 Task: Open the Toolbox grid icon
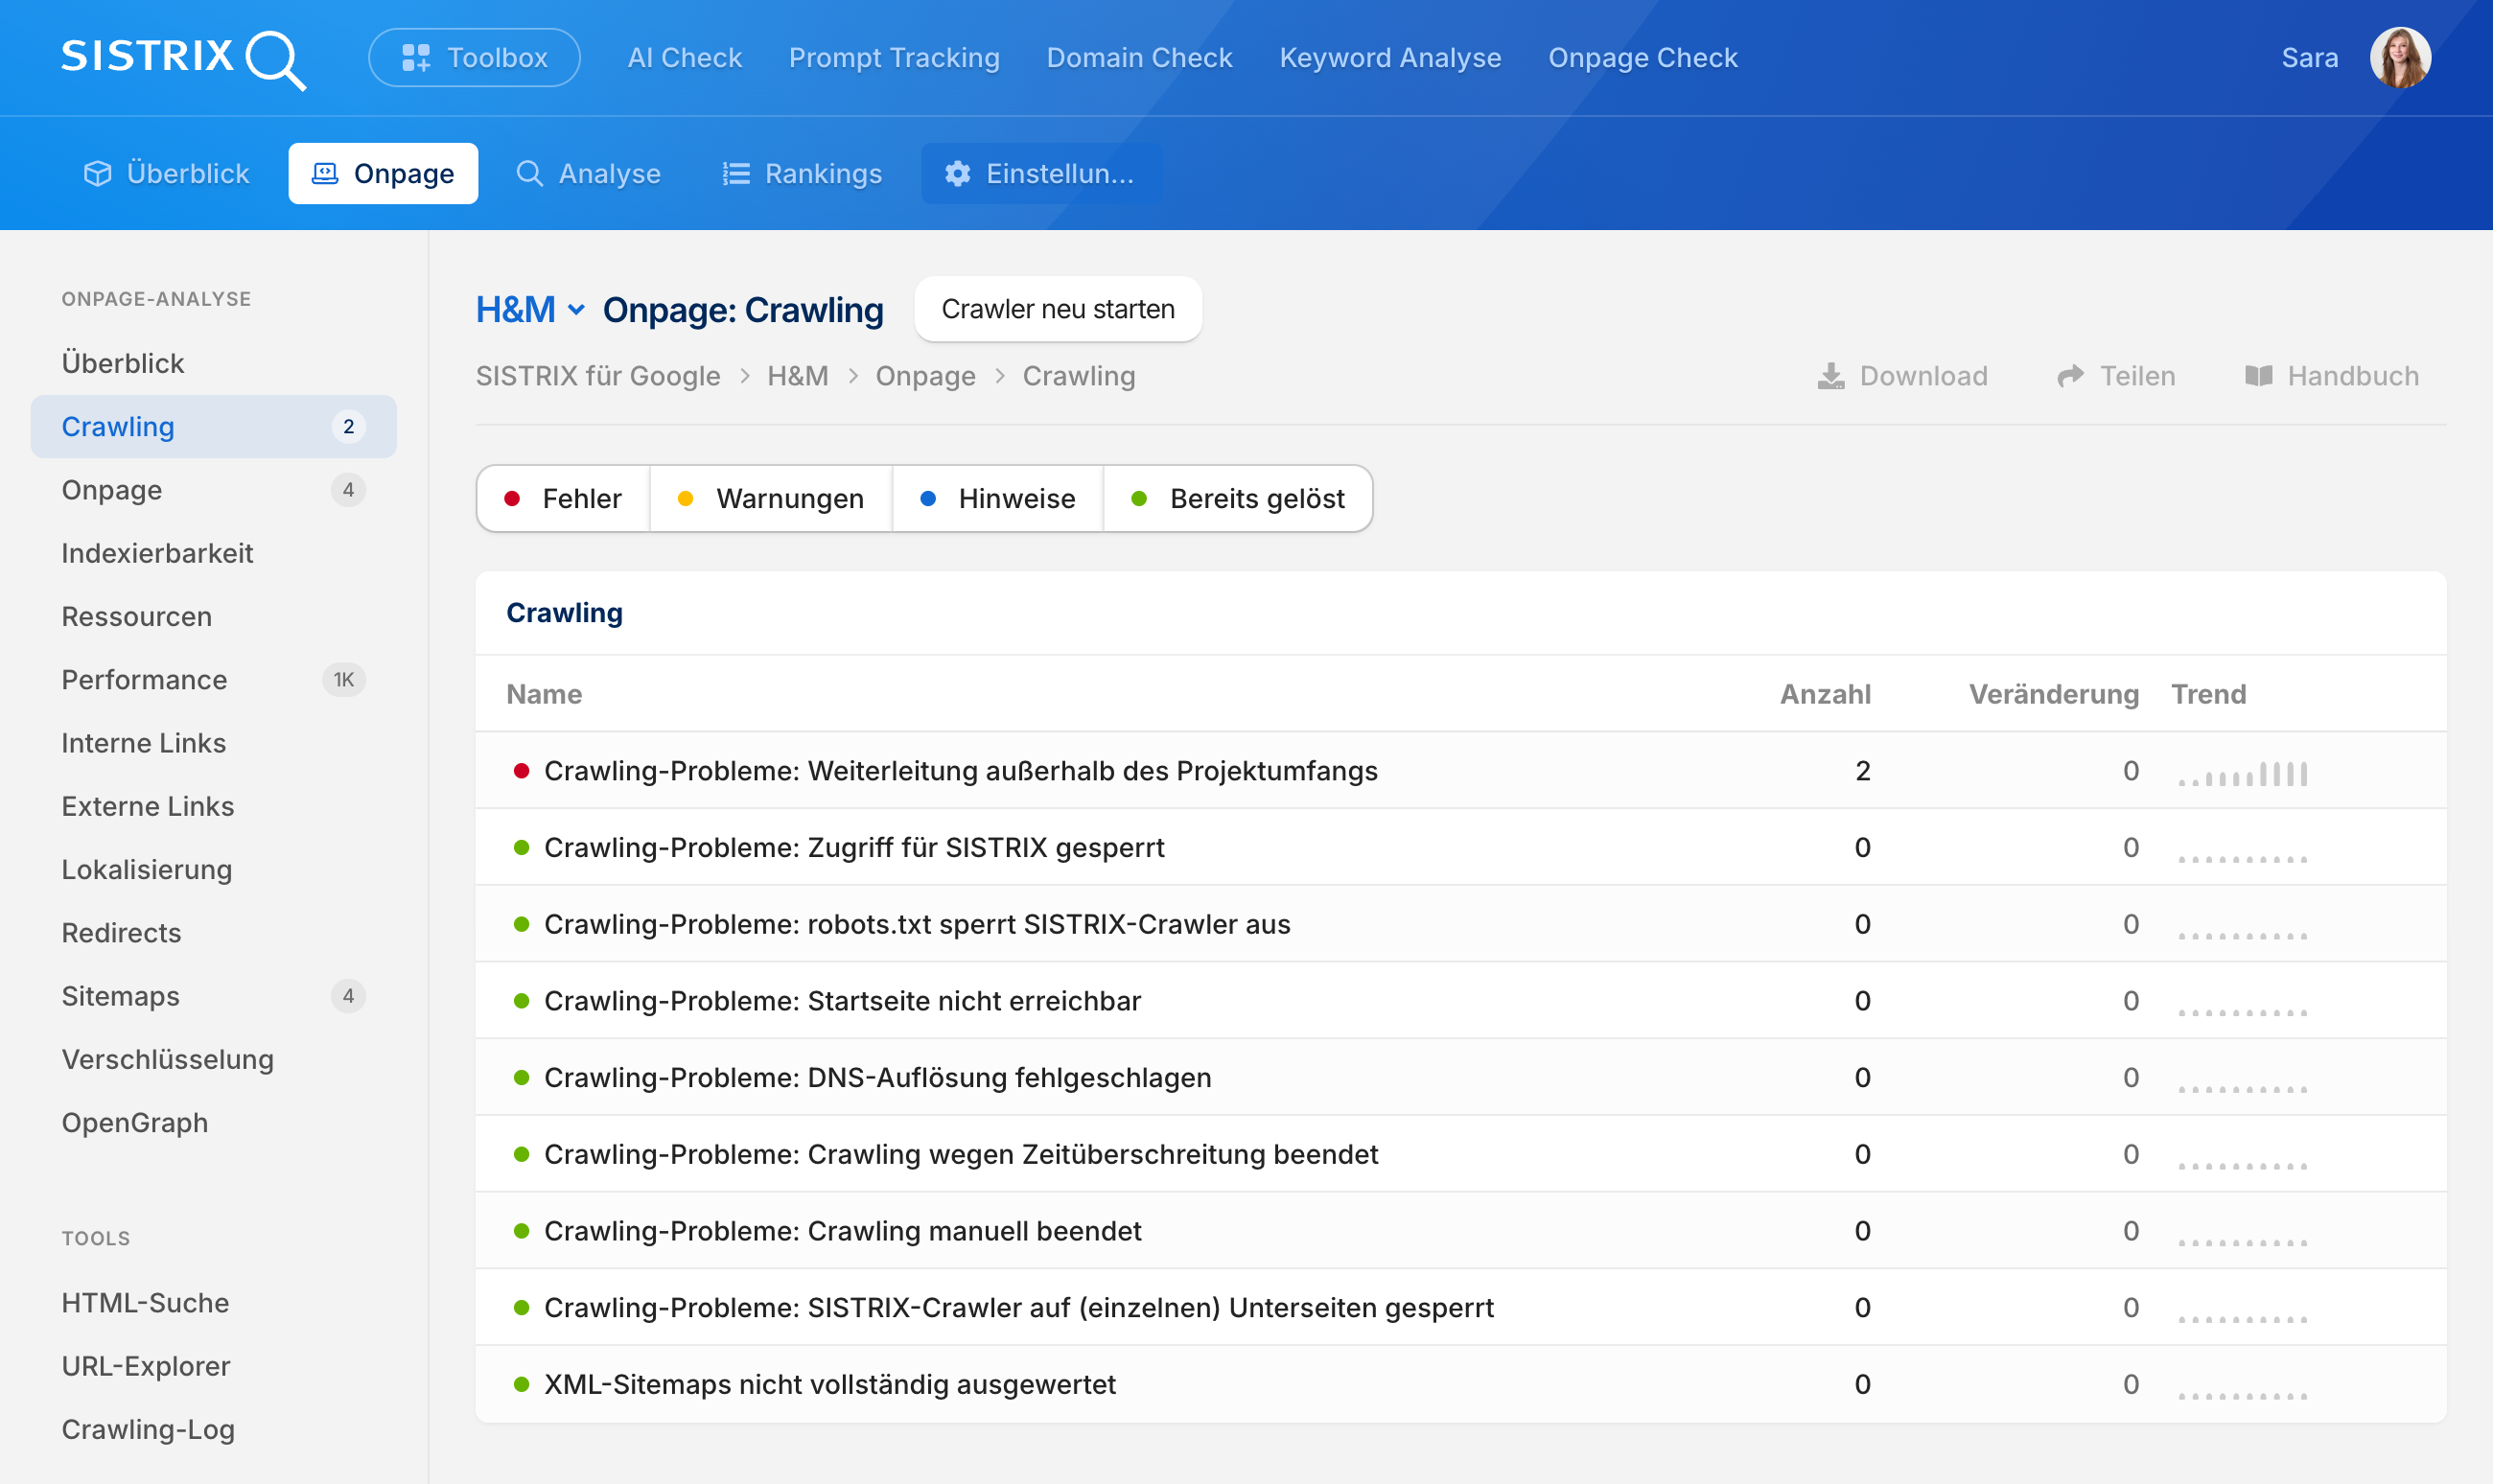click(416, 58)
